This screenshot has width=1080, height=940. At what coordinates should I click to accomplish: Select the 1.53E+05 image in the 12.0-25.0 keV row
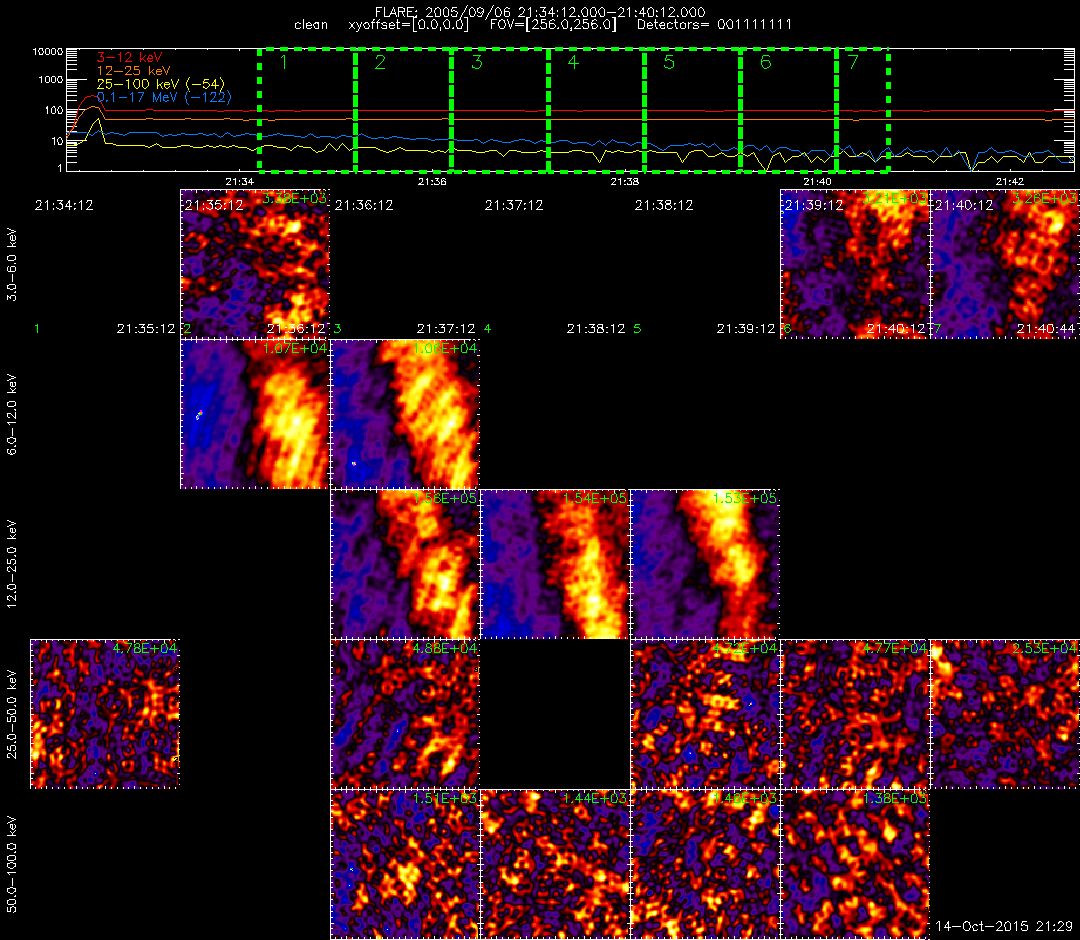tap(705, 564)
